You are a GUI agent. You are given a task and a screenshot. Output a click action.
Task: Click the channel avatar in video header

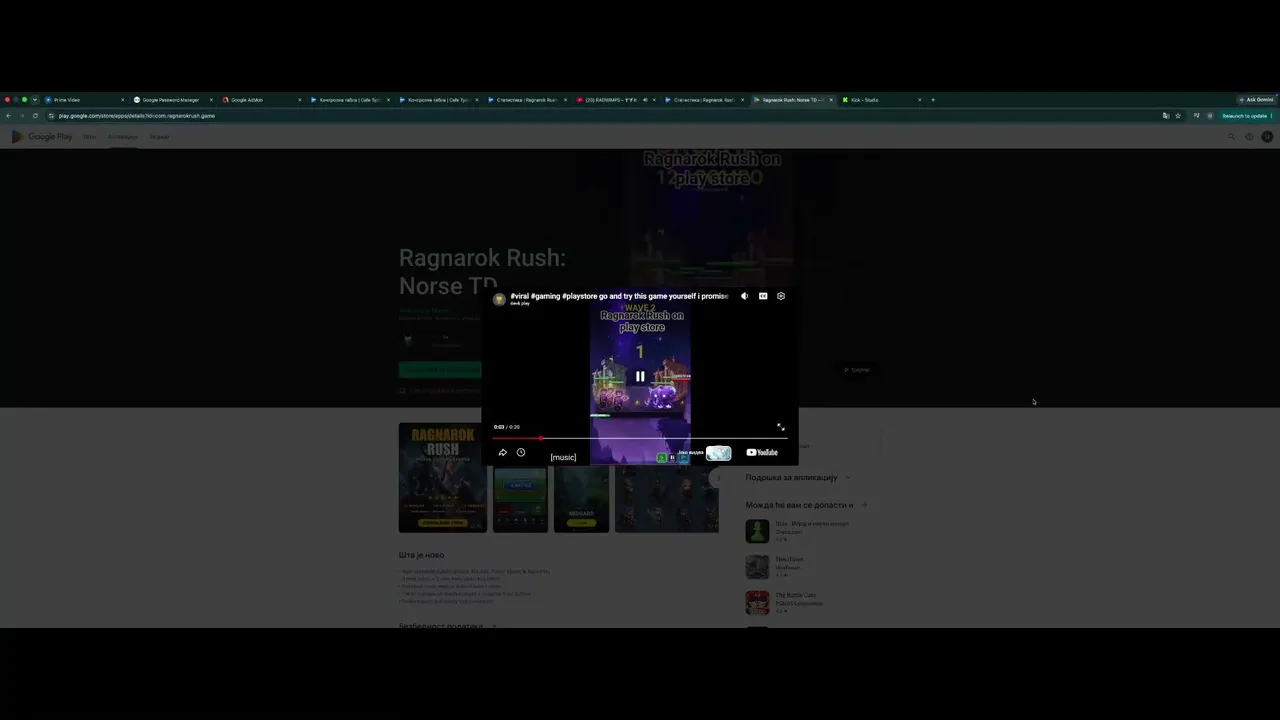499,299
